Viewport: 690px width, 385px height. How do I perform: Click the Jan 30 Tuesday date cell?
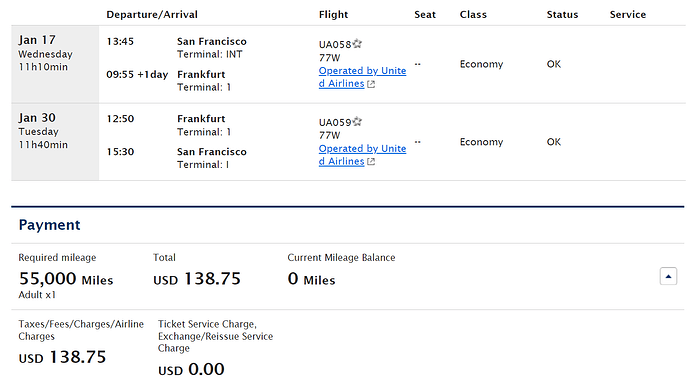click(x=55, y=142)
